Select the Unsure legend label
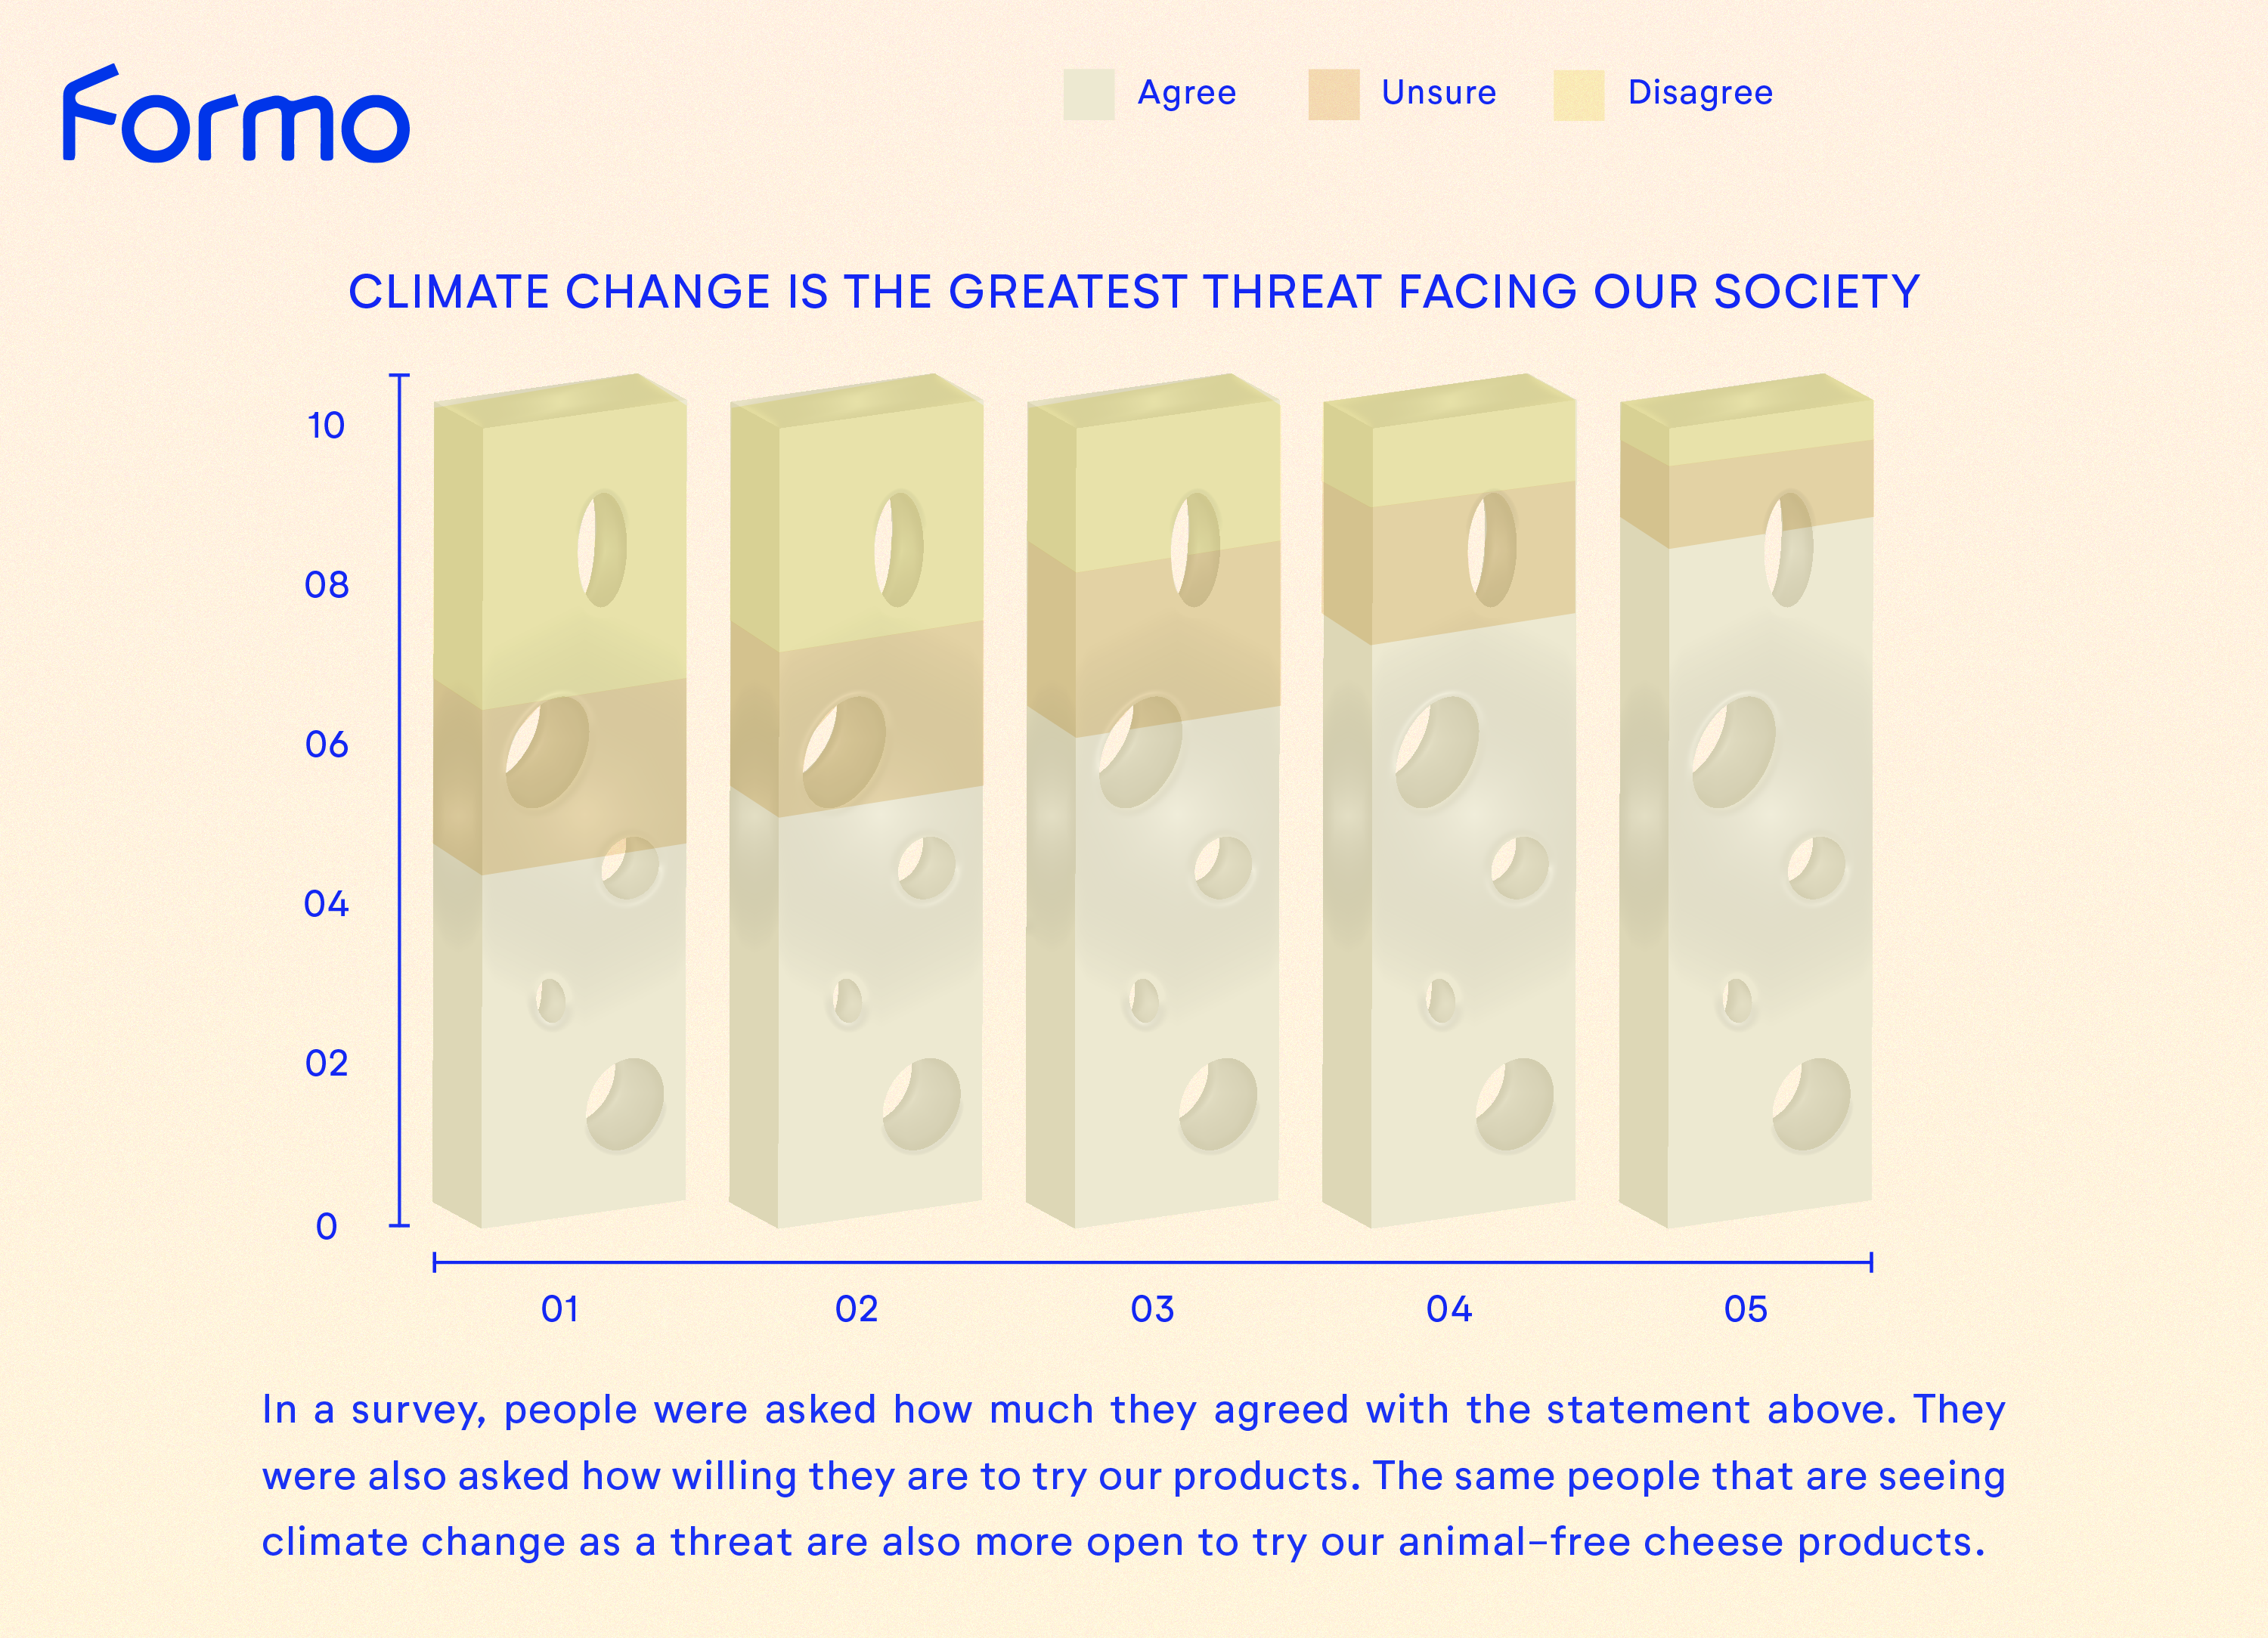This screenshot has height=1638, width=2268. (1439, 93)
